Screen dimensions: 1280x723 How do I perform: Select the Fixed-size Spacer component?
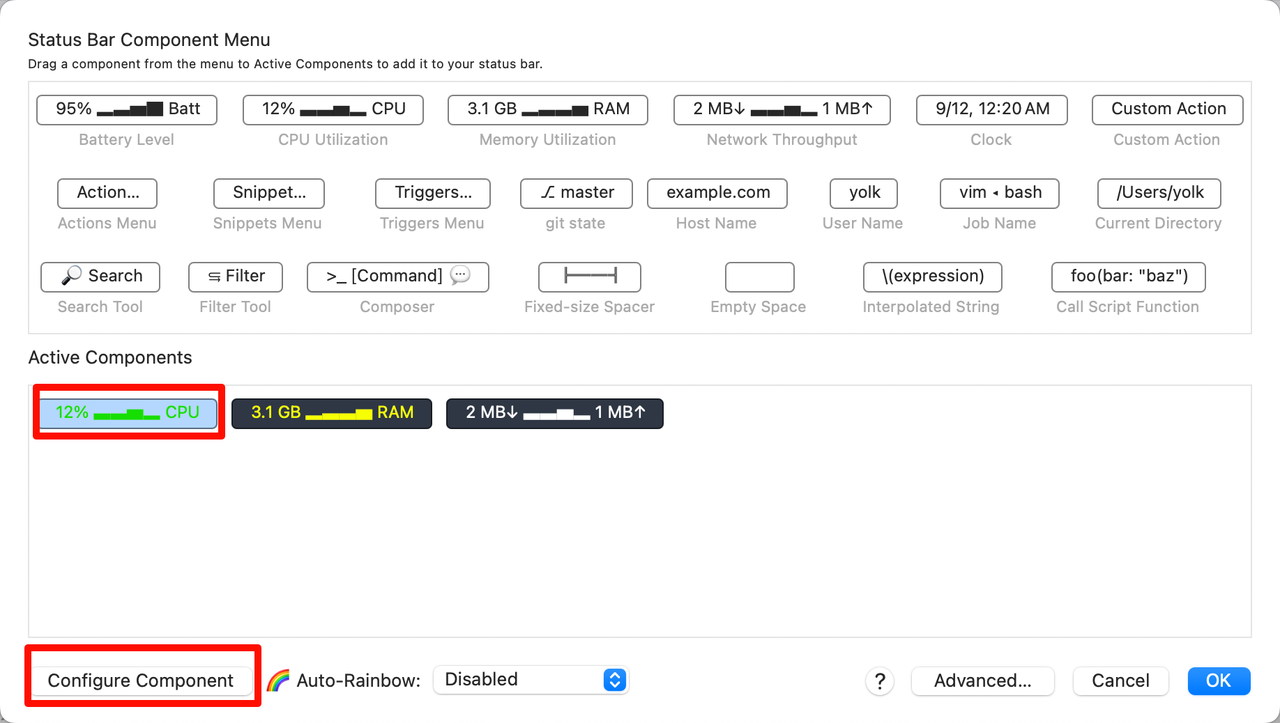click(589, 277)
